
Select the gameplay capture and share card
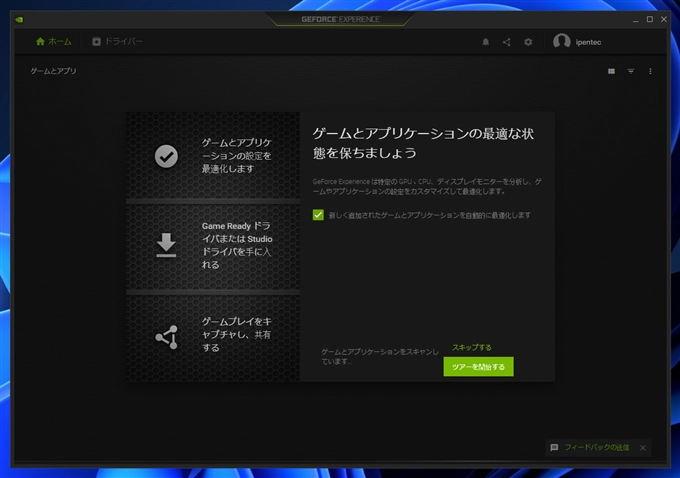pos(213,337)
